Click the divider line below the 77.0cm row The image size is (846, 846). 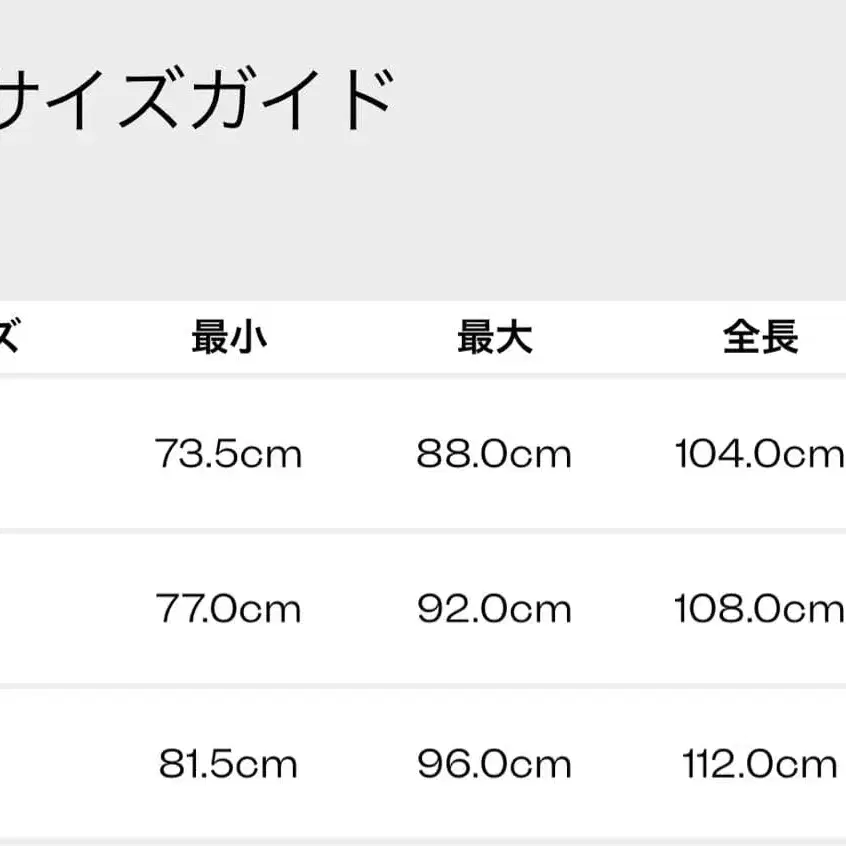[423, 686]
